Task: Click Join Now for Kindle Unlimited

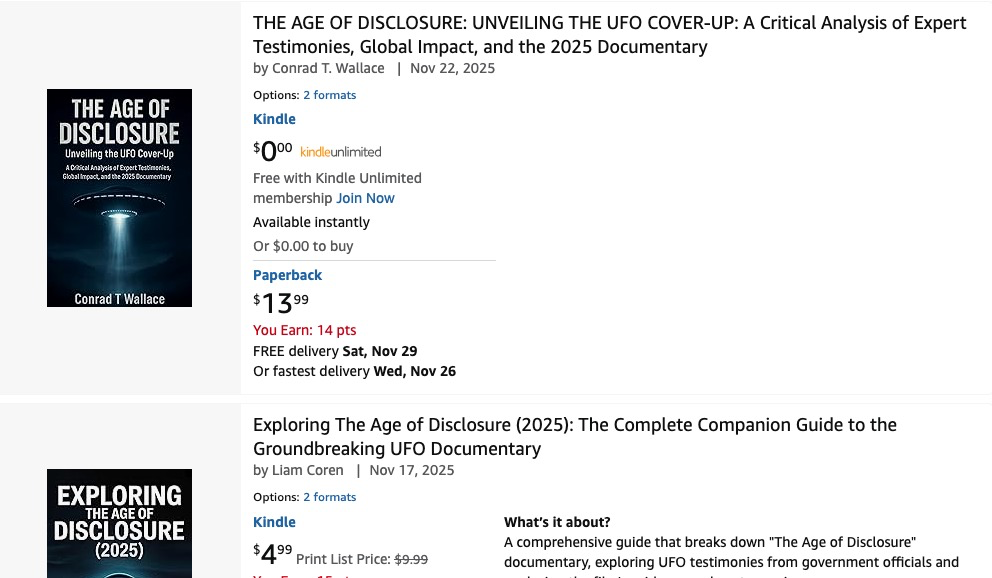Action: click(365, 198)
